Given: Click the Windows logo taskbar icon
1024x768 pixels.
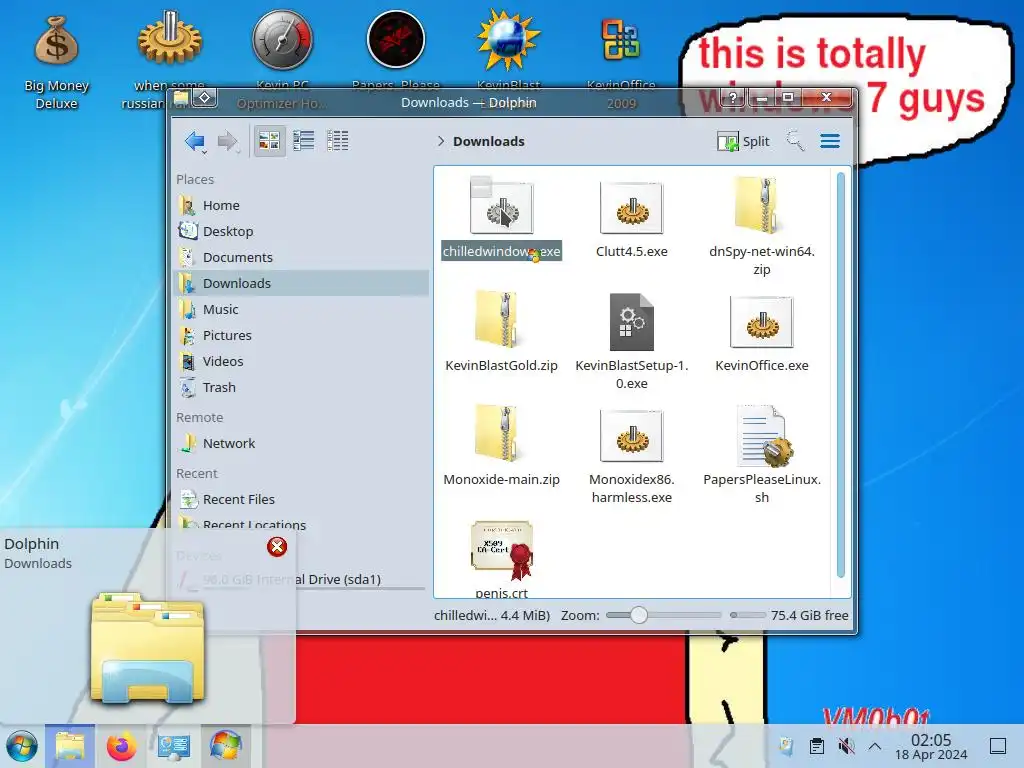Looking at the screenshot, I should pyautogui.click(x=225, y=746).
